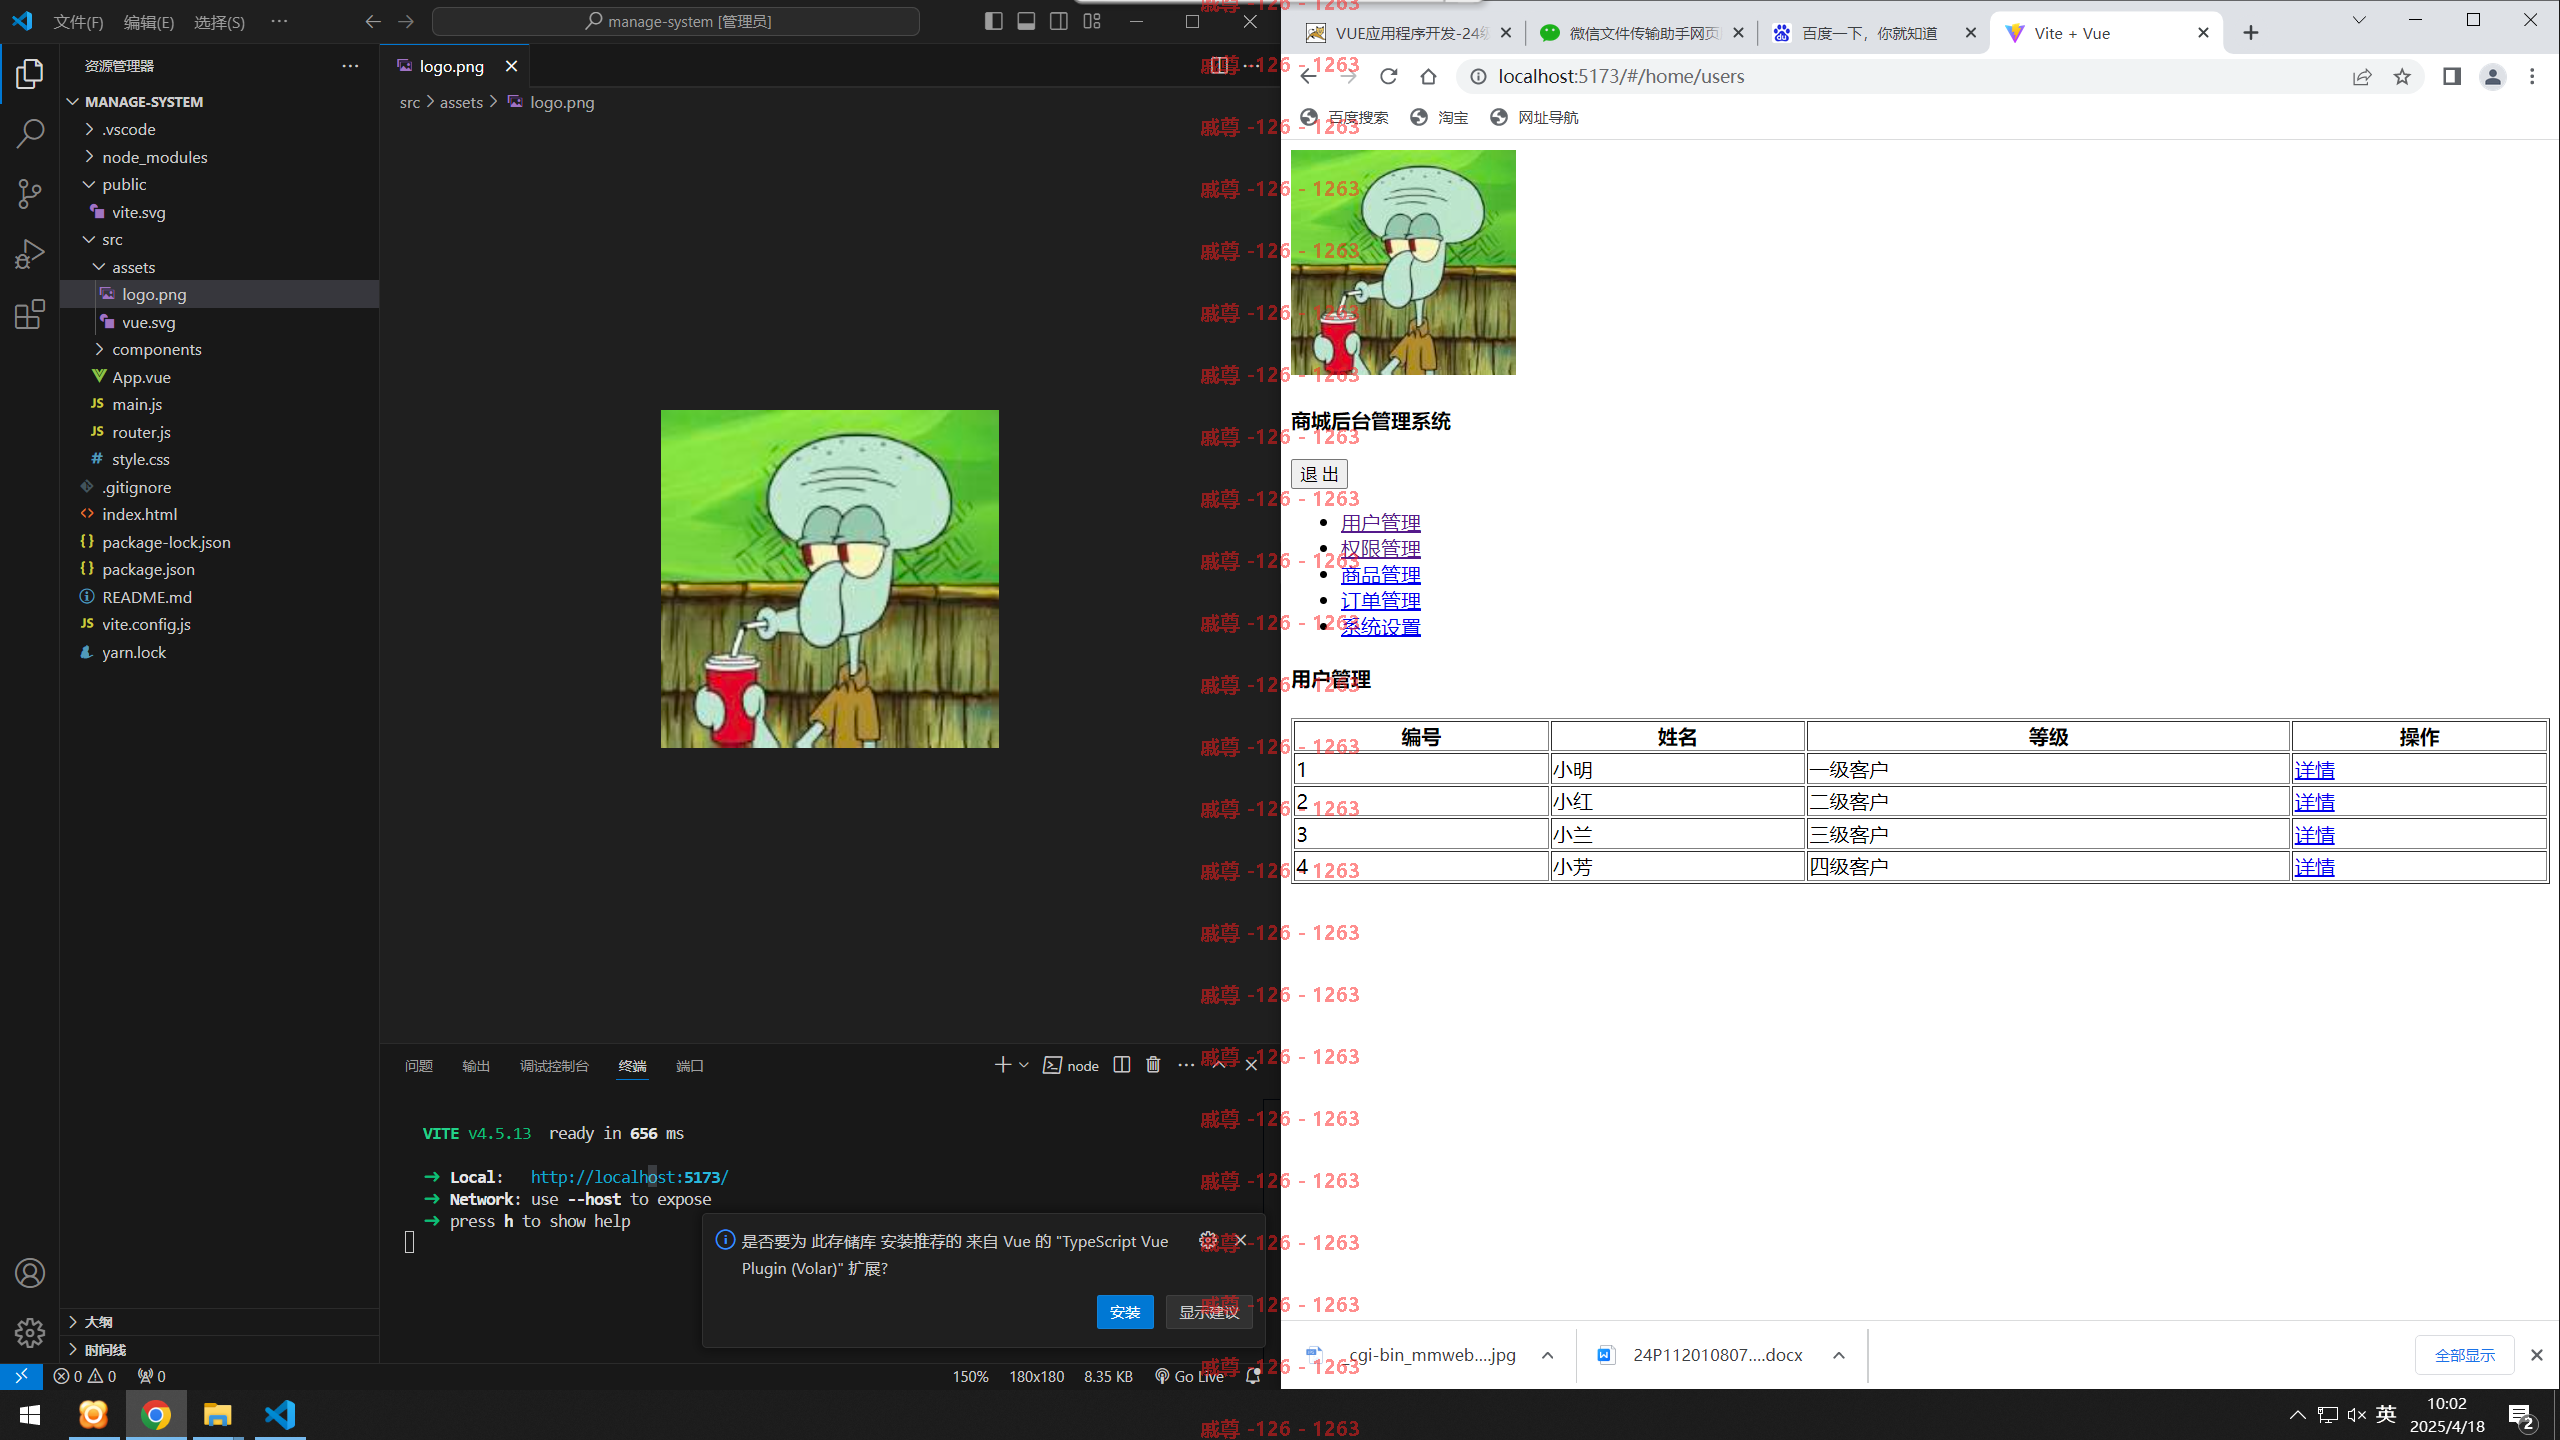Show errors and warnings from the status bar

point(85,1376)
